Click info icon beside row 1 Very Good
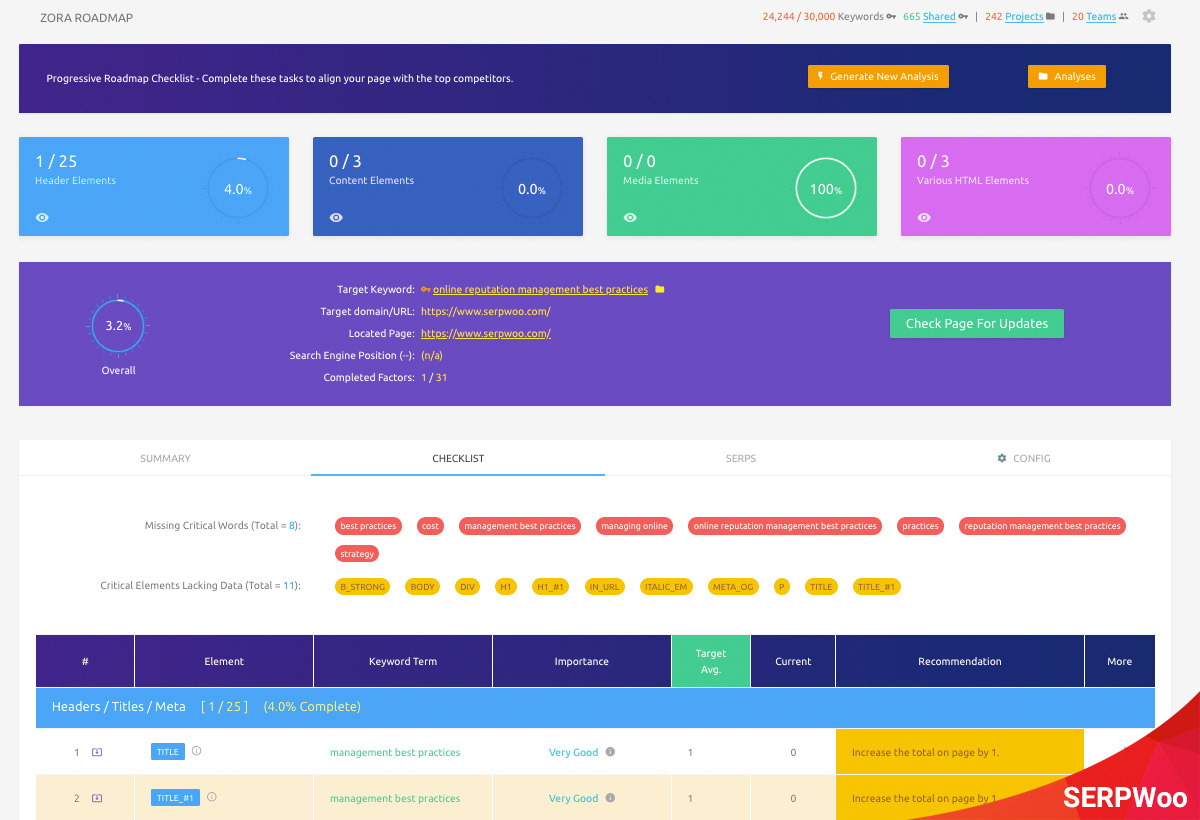Image resolution: width=1200 pixels, height=820 pixels. coord(610,752)
